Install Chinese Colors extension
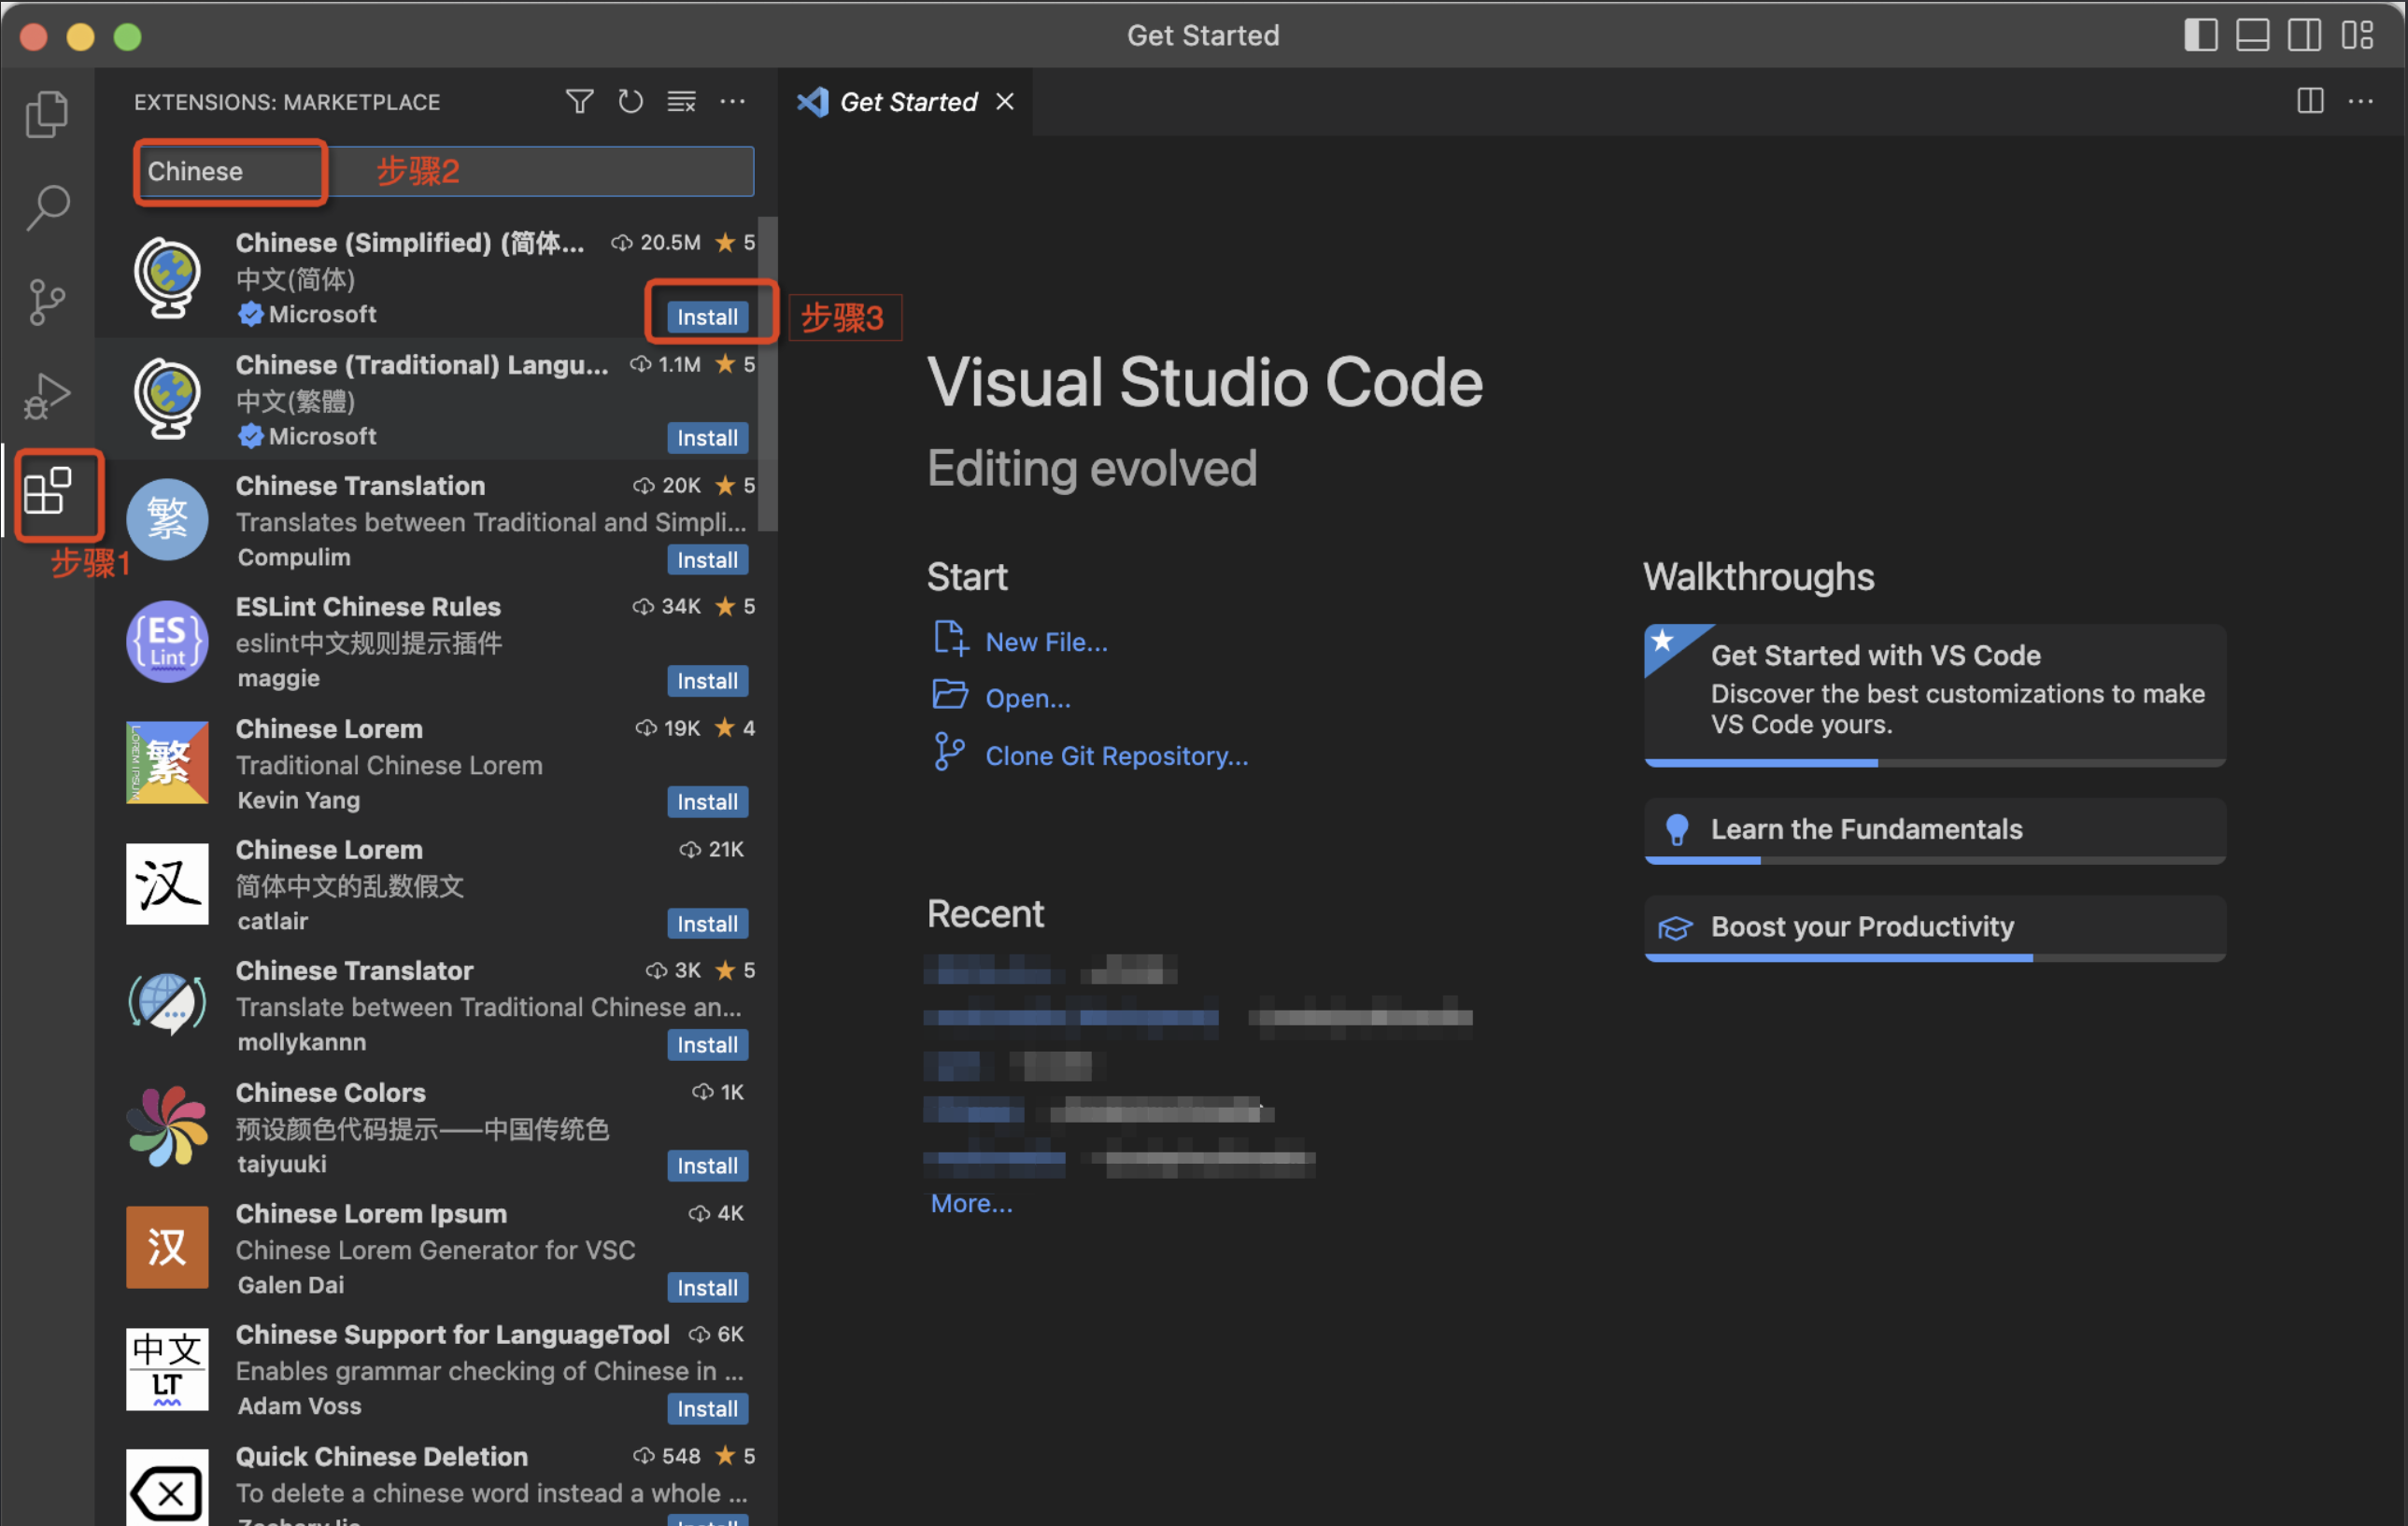Image resolution: width=2408 pixels, height=1526 pixels. pyautogui.click(x=707, y=1165)
